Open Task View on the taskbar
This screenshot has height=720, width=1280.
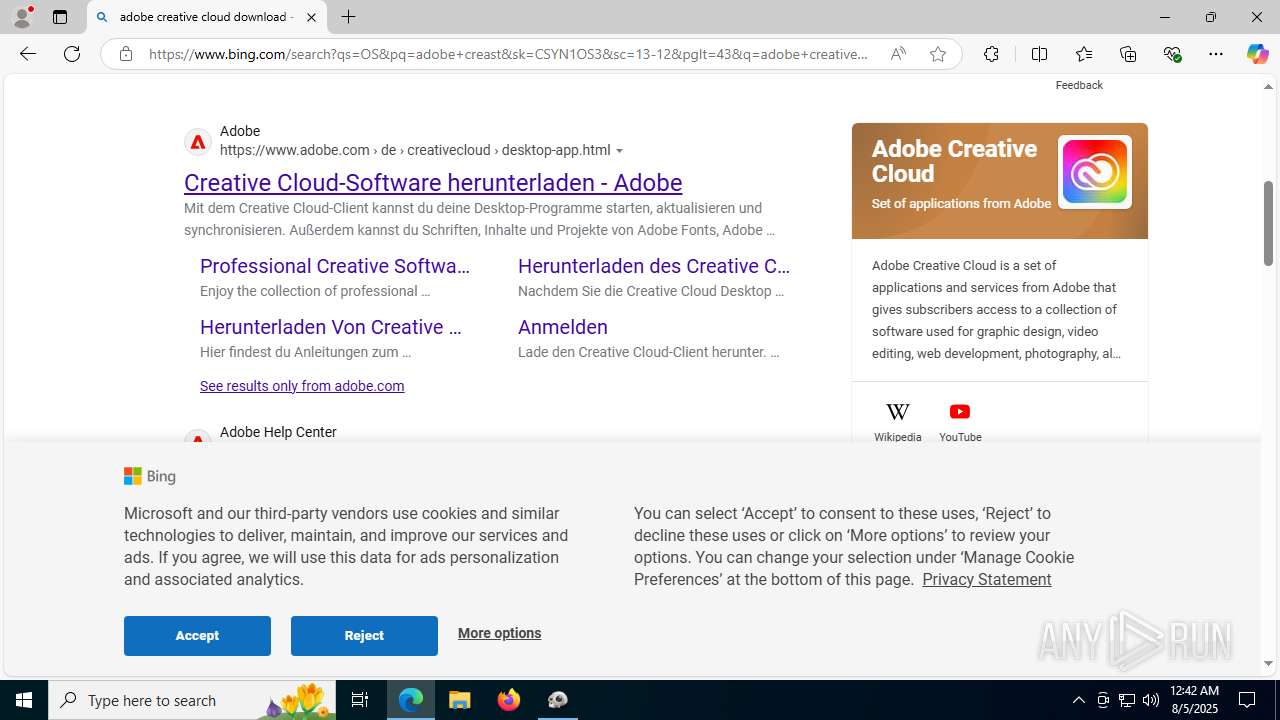click(x=360, y=700)
